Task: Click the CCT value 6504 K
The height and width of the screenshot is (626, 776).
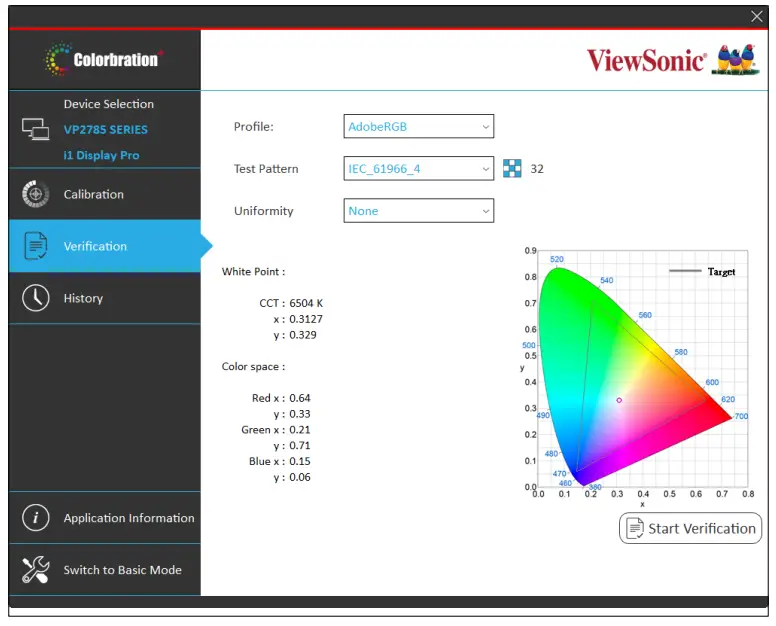Action: [306, 303]
